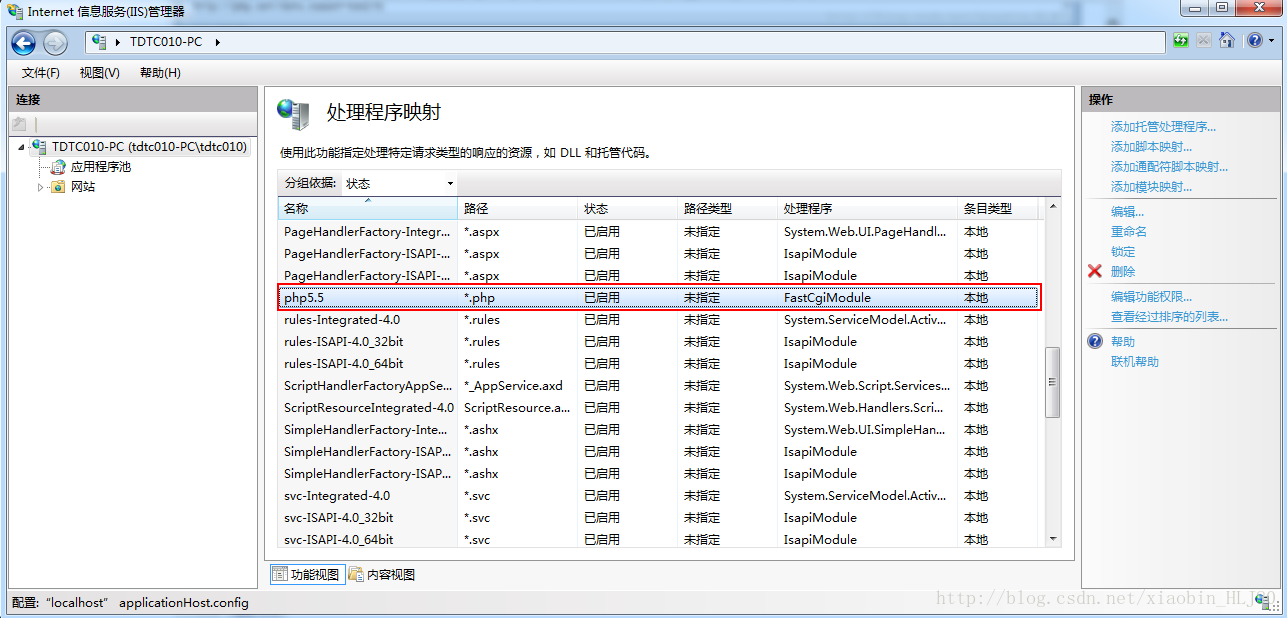Click the 联机帮助 link
The height and width of the screenshot is (618, 1287).
[1135, 361]
